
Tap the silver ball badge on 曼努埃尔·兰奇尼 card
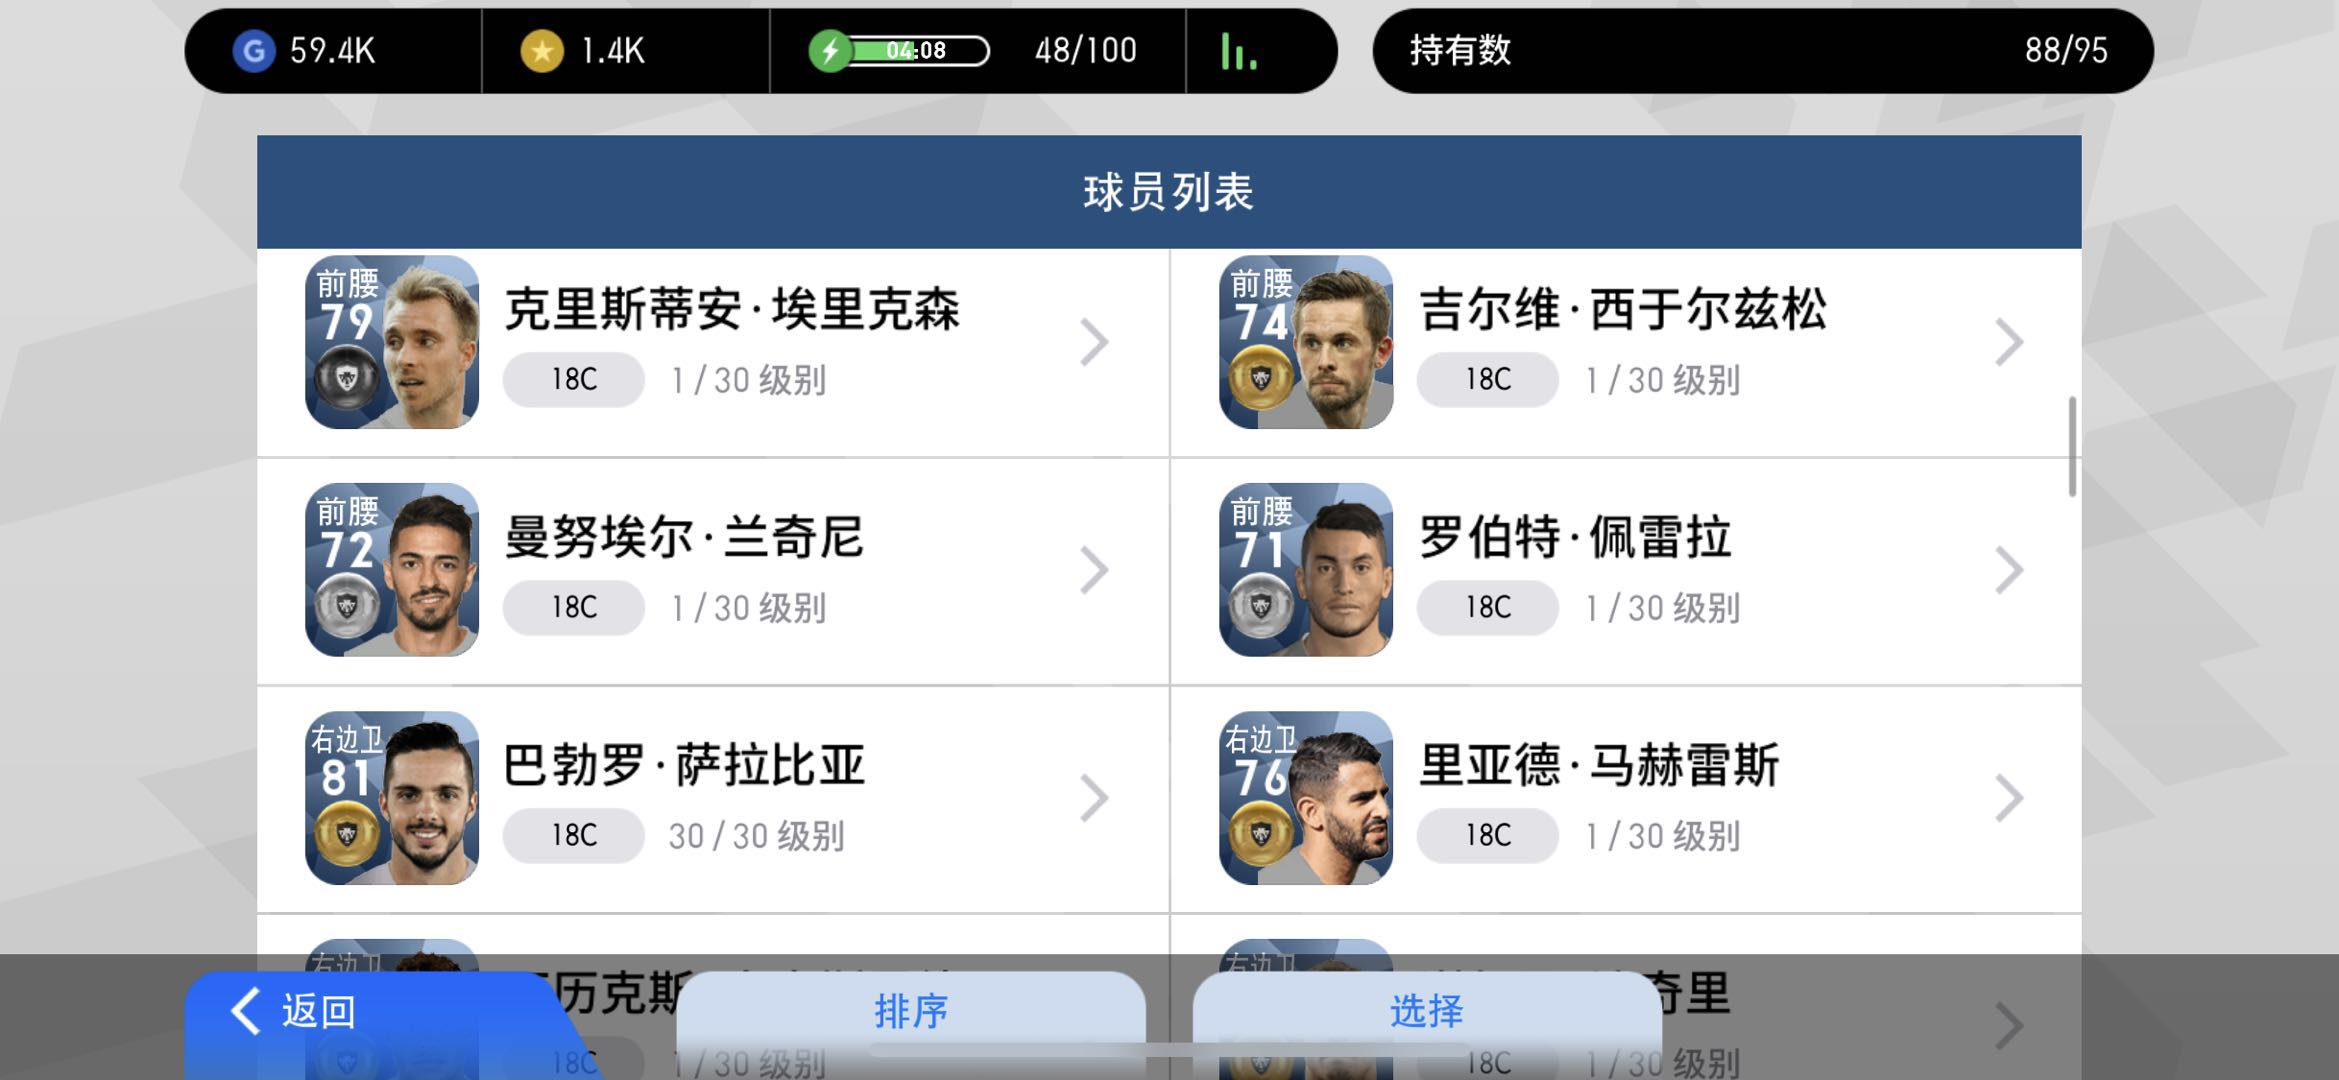click(x=347, y=606)
